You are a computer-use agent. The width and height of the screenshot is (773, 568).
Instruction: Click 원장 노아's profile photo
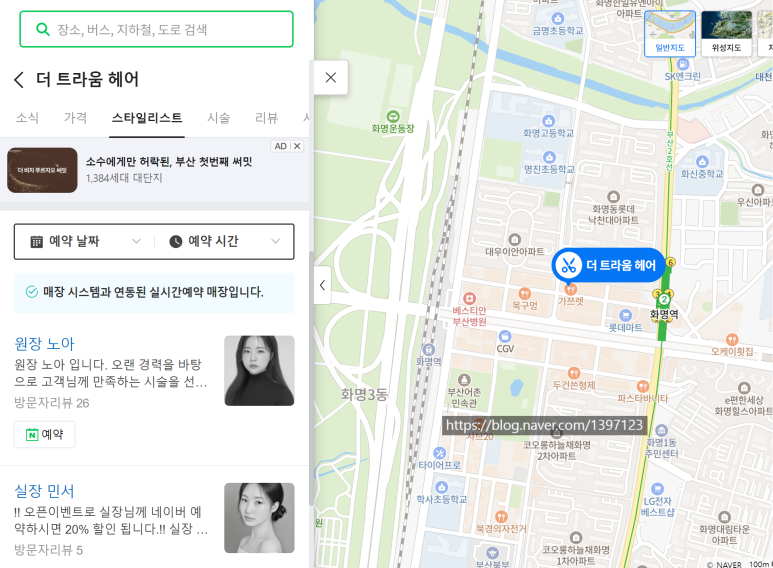[x=259, y=371]
